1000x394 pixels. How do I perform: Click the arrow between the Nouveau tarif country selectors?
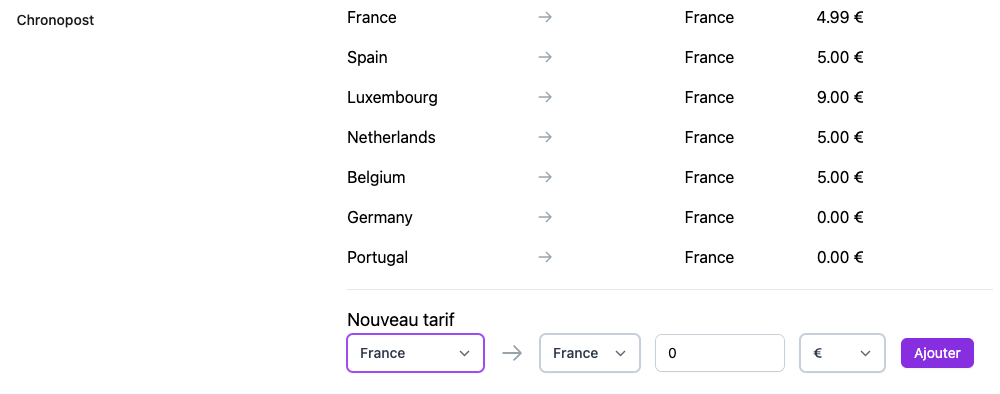click(512, 353)
